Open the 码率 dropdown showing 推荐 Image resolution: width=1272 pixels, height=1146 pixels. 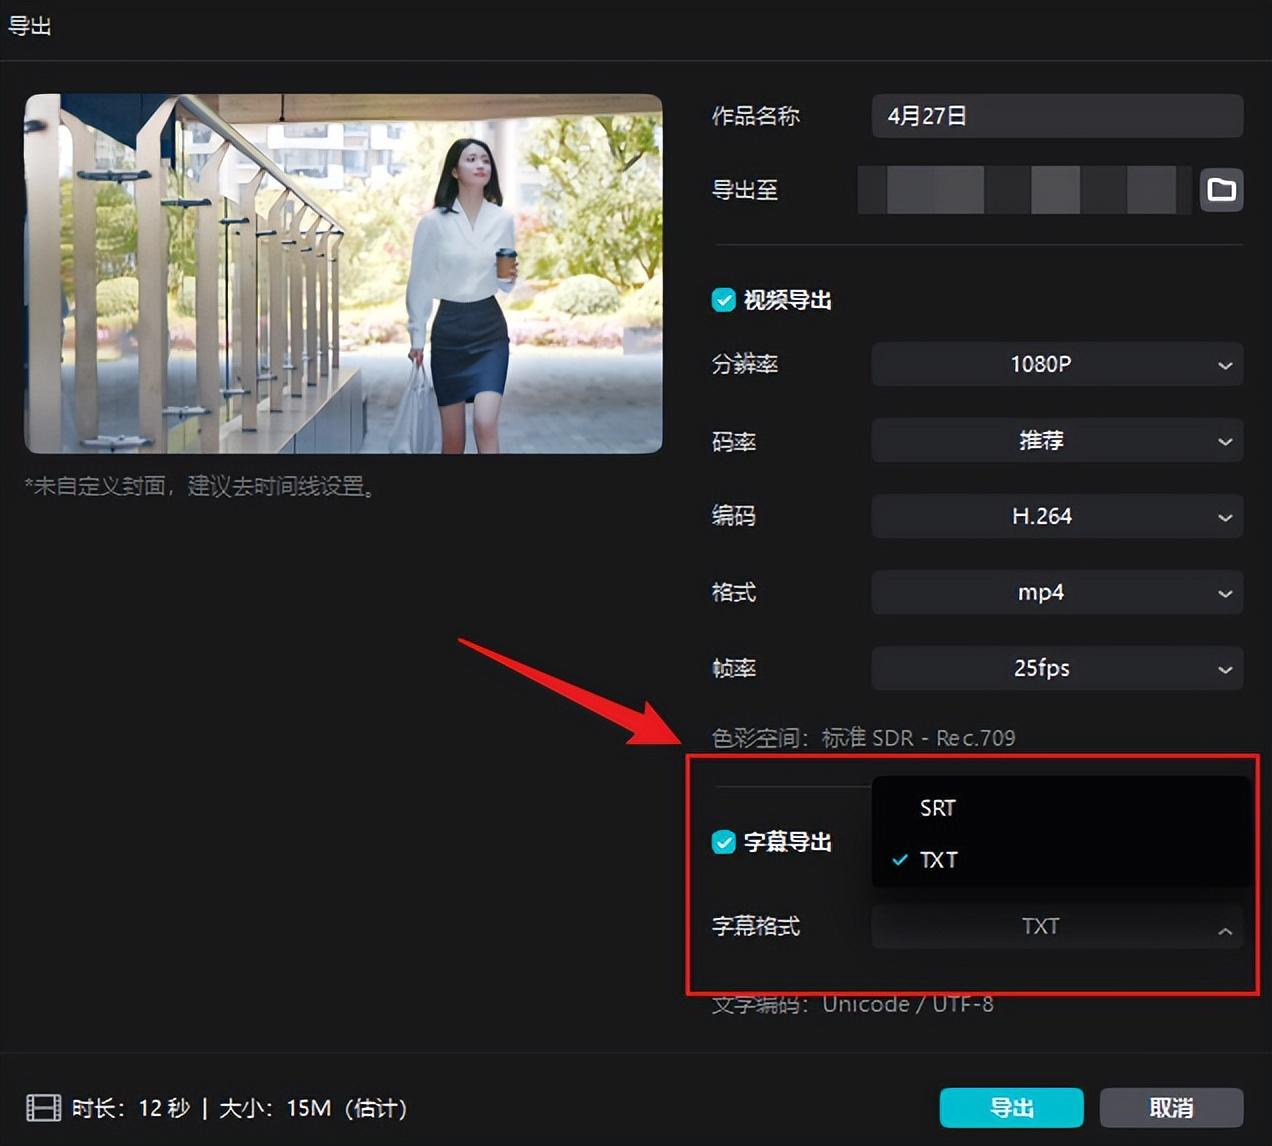[1056, 441]
